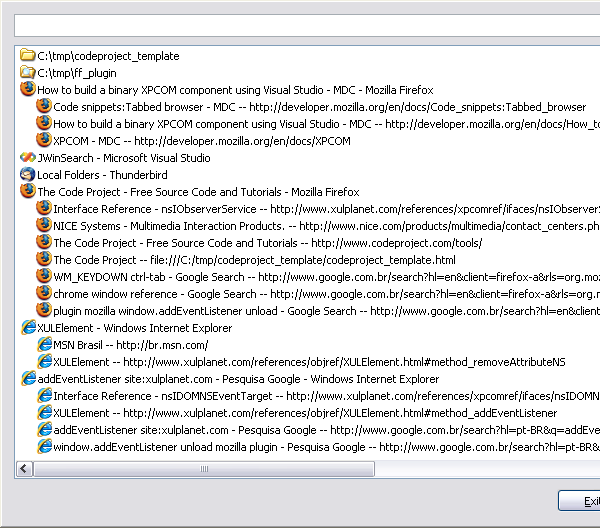Click the folder icon for C:\tmp\ff_plugin
This screenshot has width=600, height=528.
pos(27,72)
